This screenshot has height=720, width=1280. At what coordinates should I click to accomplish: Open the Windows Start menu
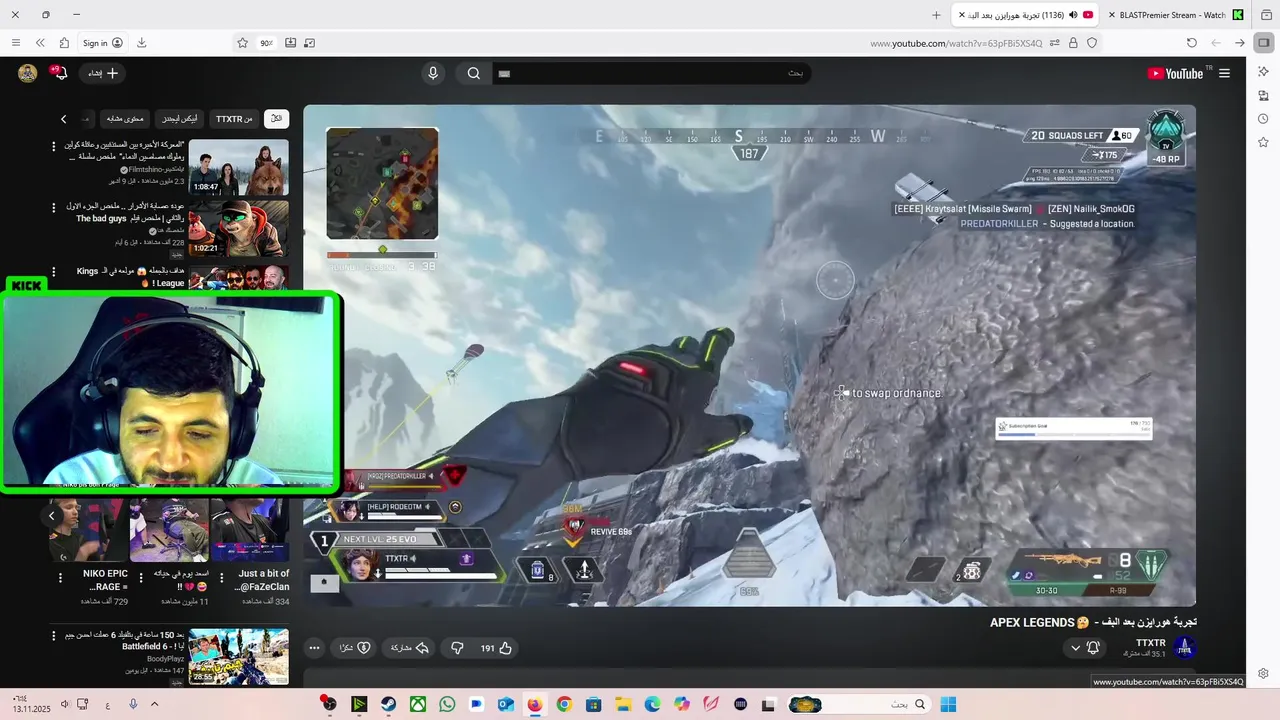(x=948, y=704)
